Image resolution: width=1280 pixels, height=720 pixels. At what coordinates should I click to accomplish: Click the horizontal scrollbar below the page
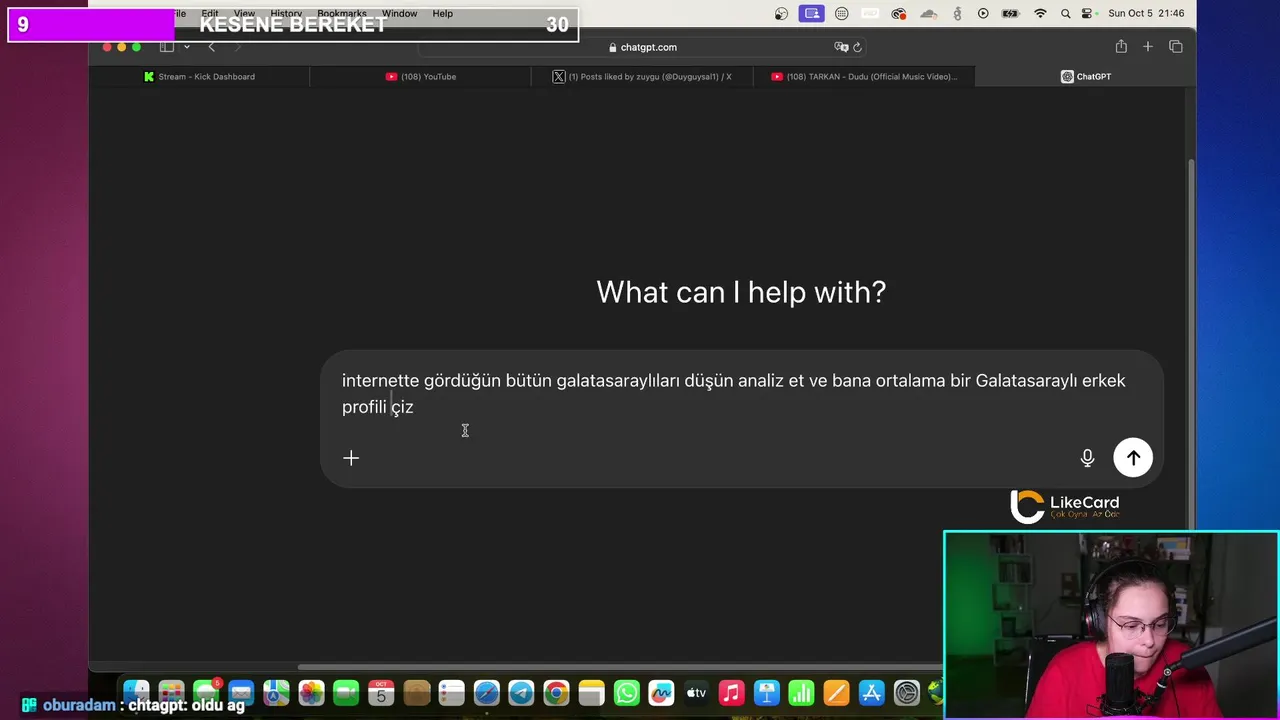[x=620, y=667]
